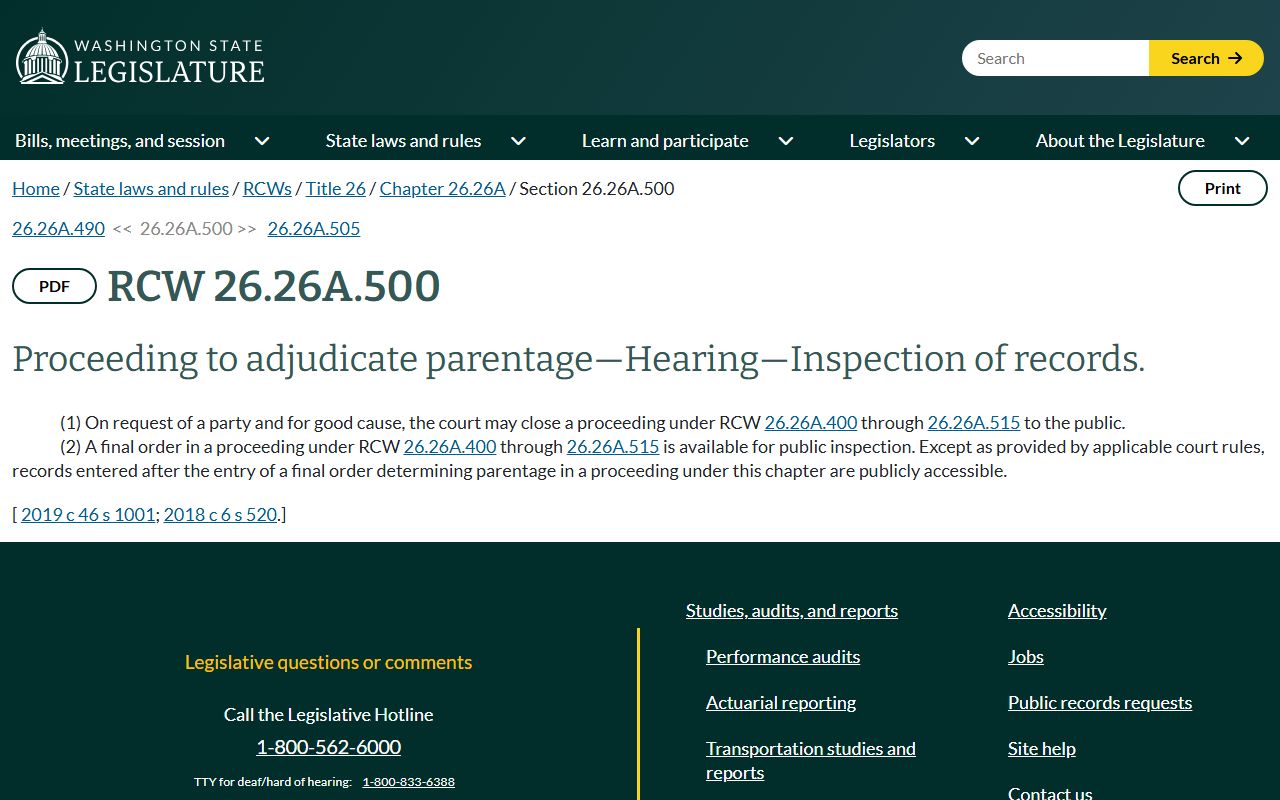1280x800 pixels.
Task: Open session law 2019 c 46 s 1001
Action: coord(88,514)
